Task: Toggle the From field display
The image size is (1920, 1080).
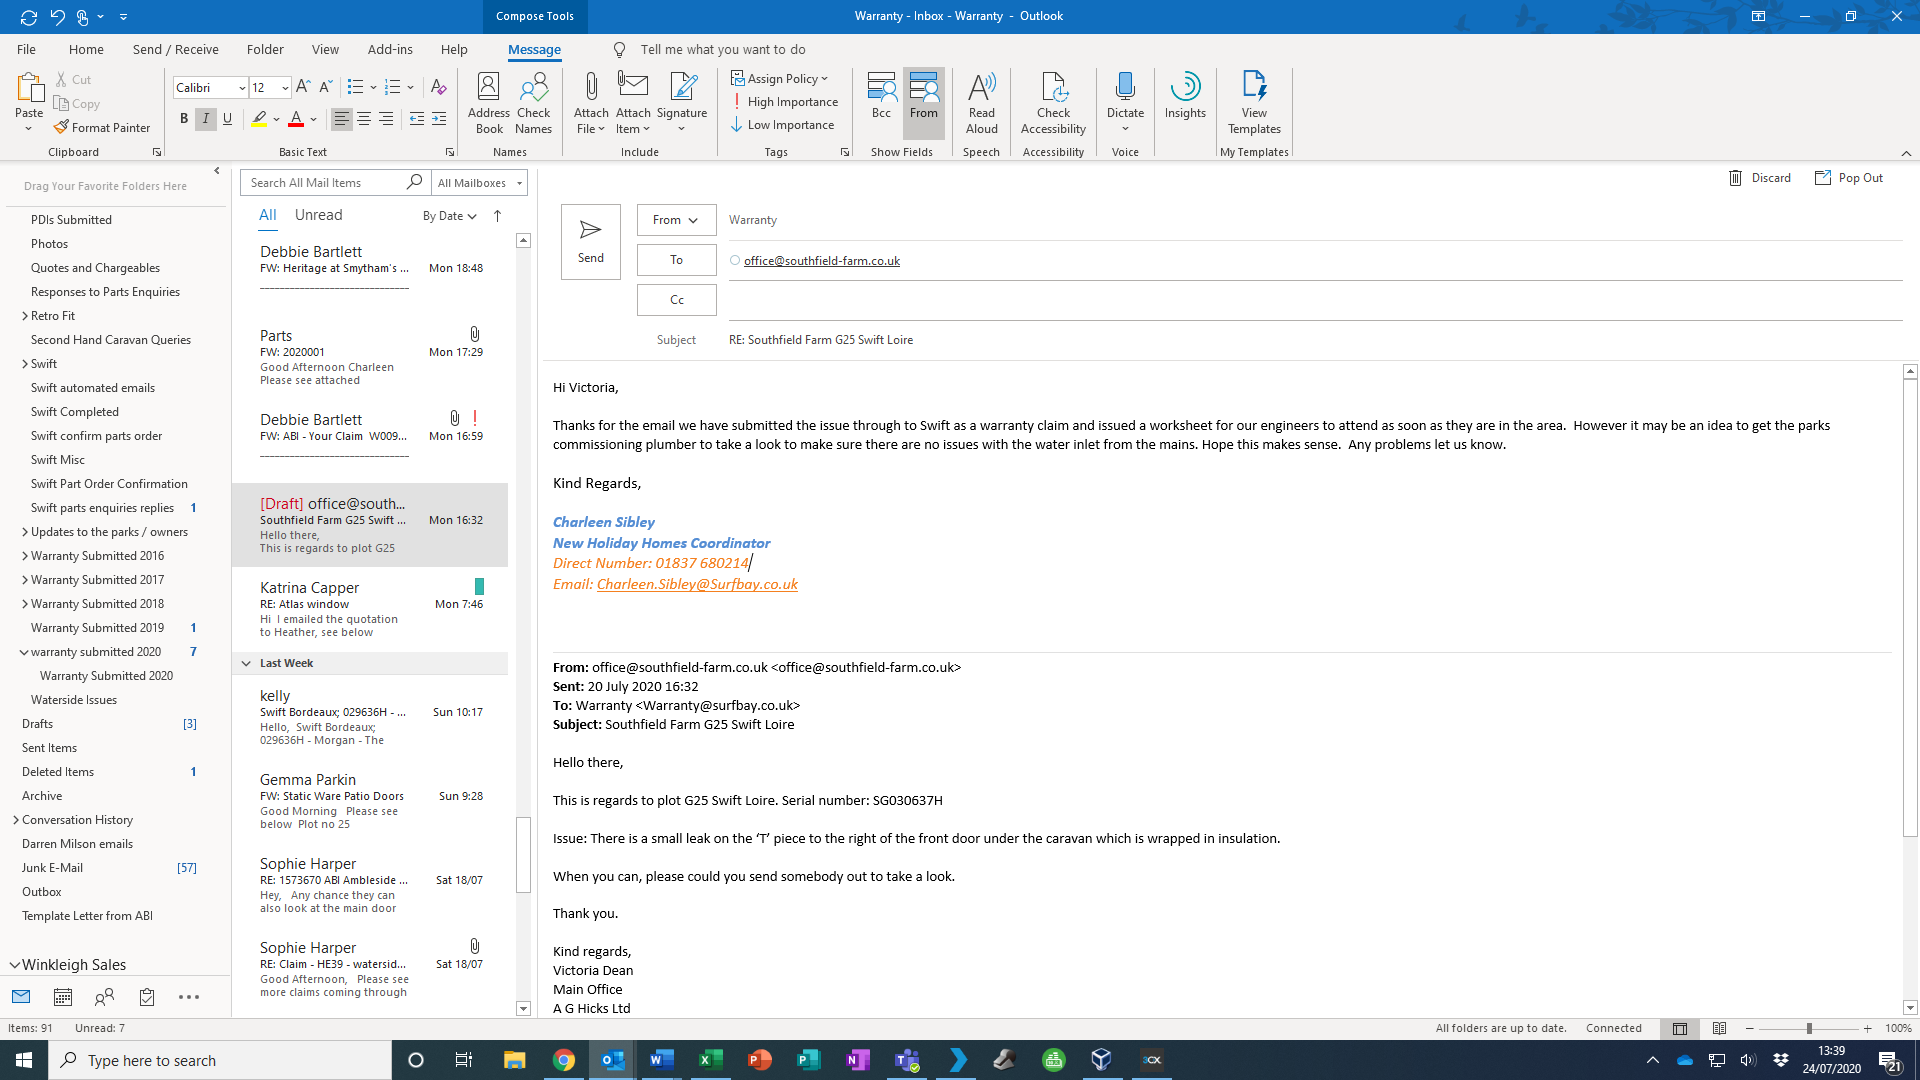Action: click(x=923, y=97)
